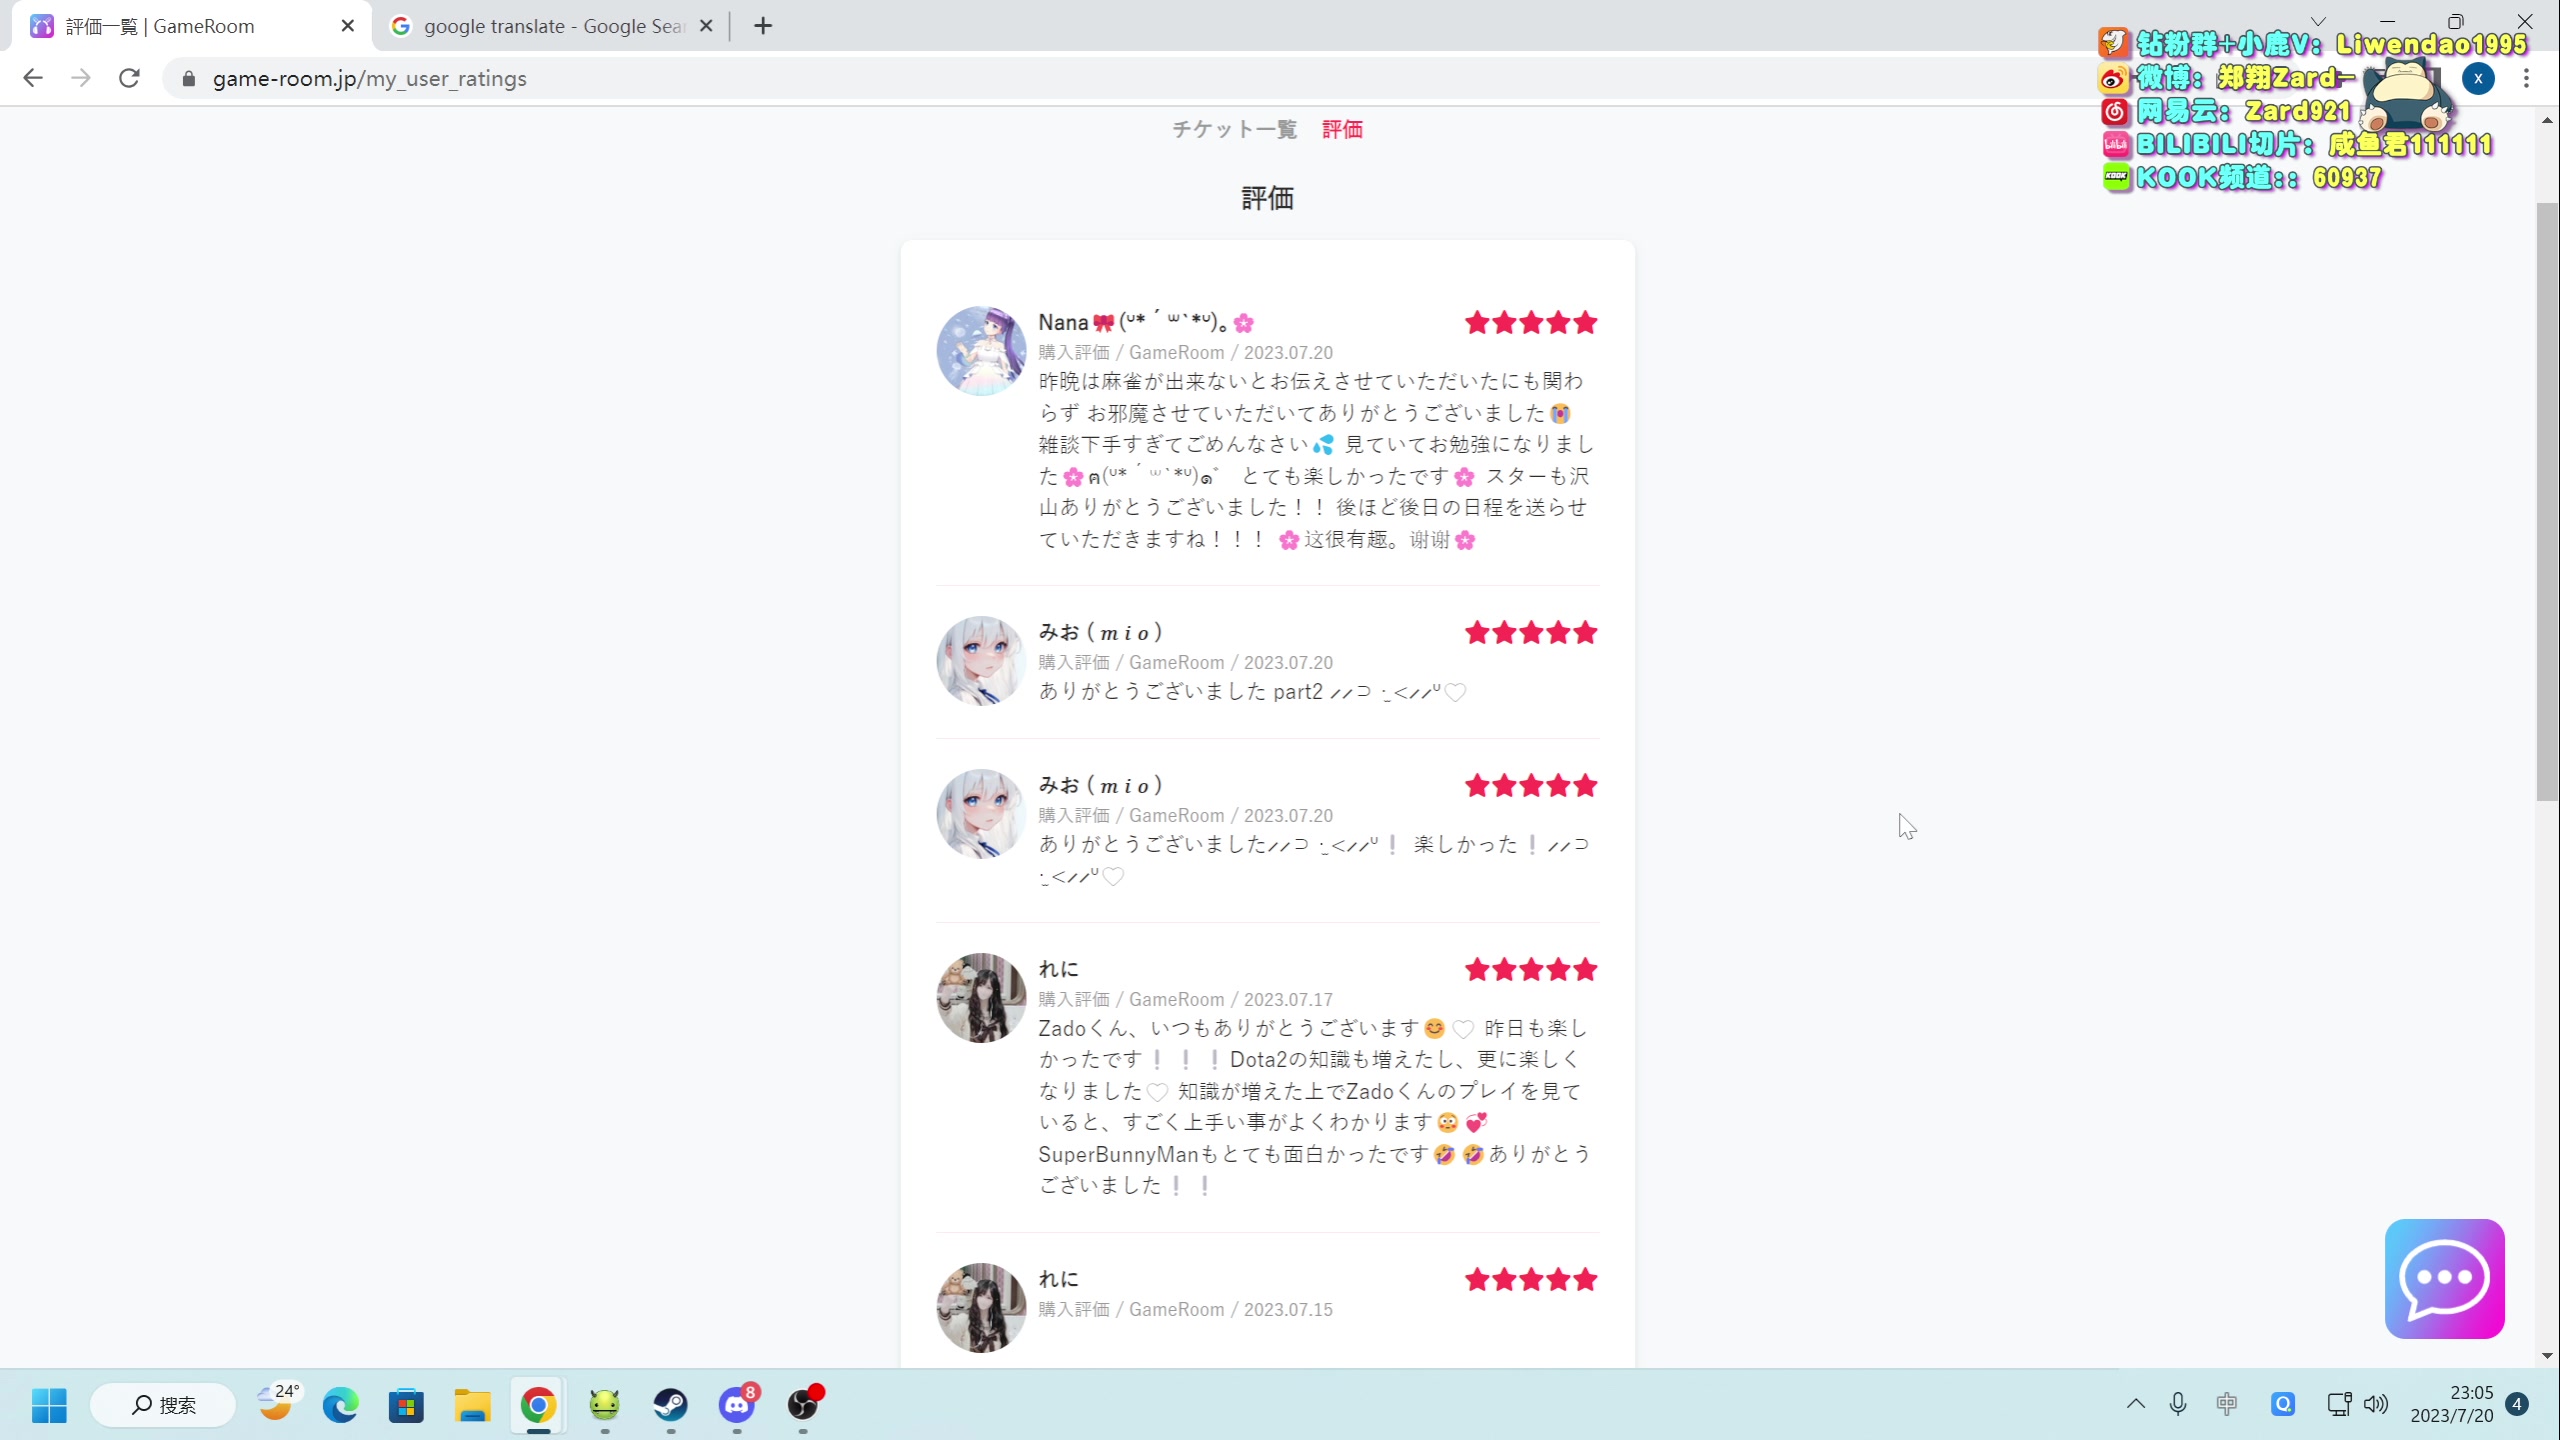
Task: Click the OBS Studio taskbar icon
Action: (x=803, y=1405)
